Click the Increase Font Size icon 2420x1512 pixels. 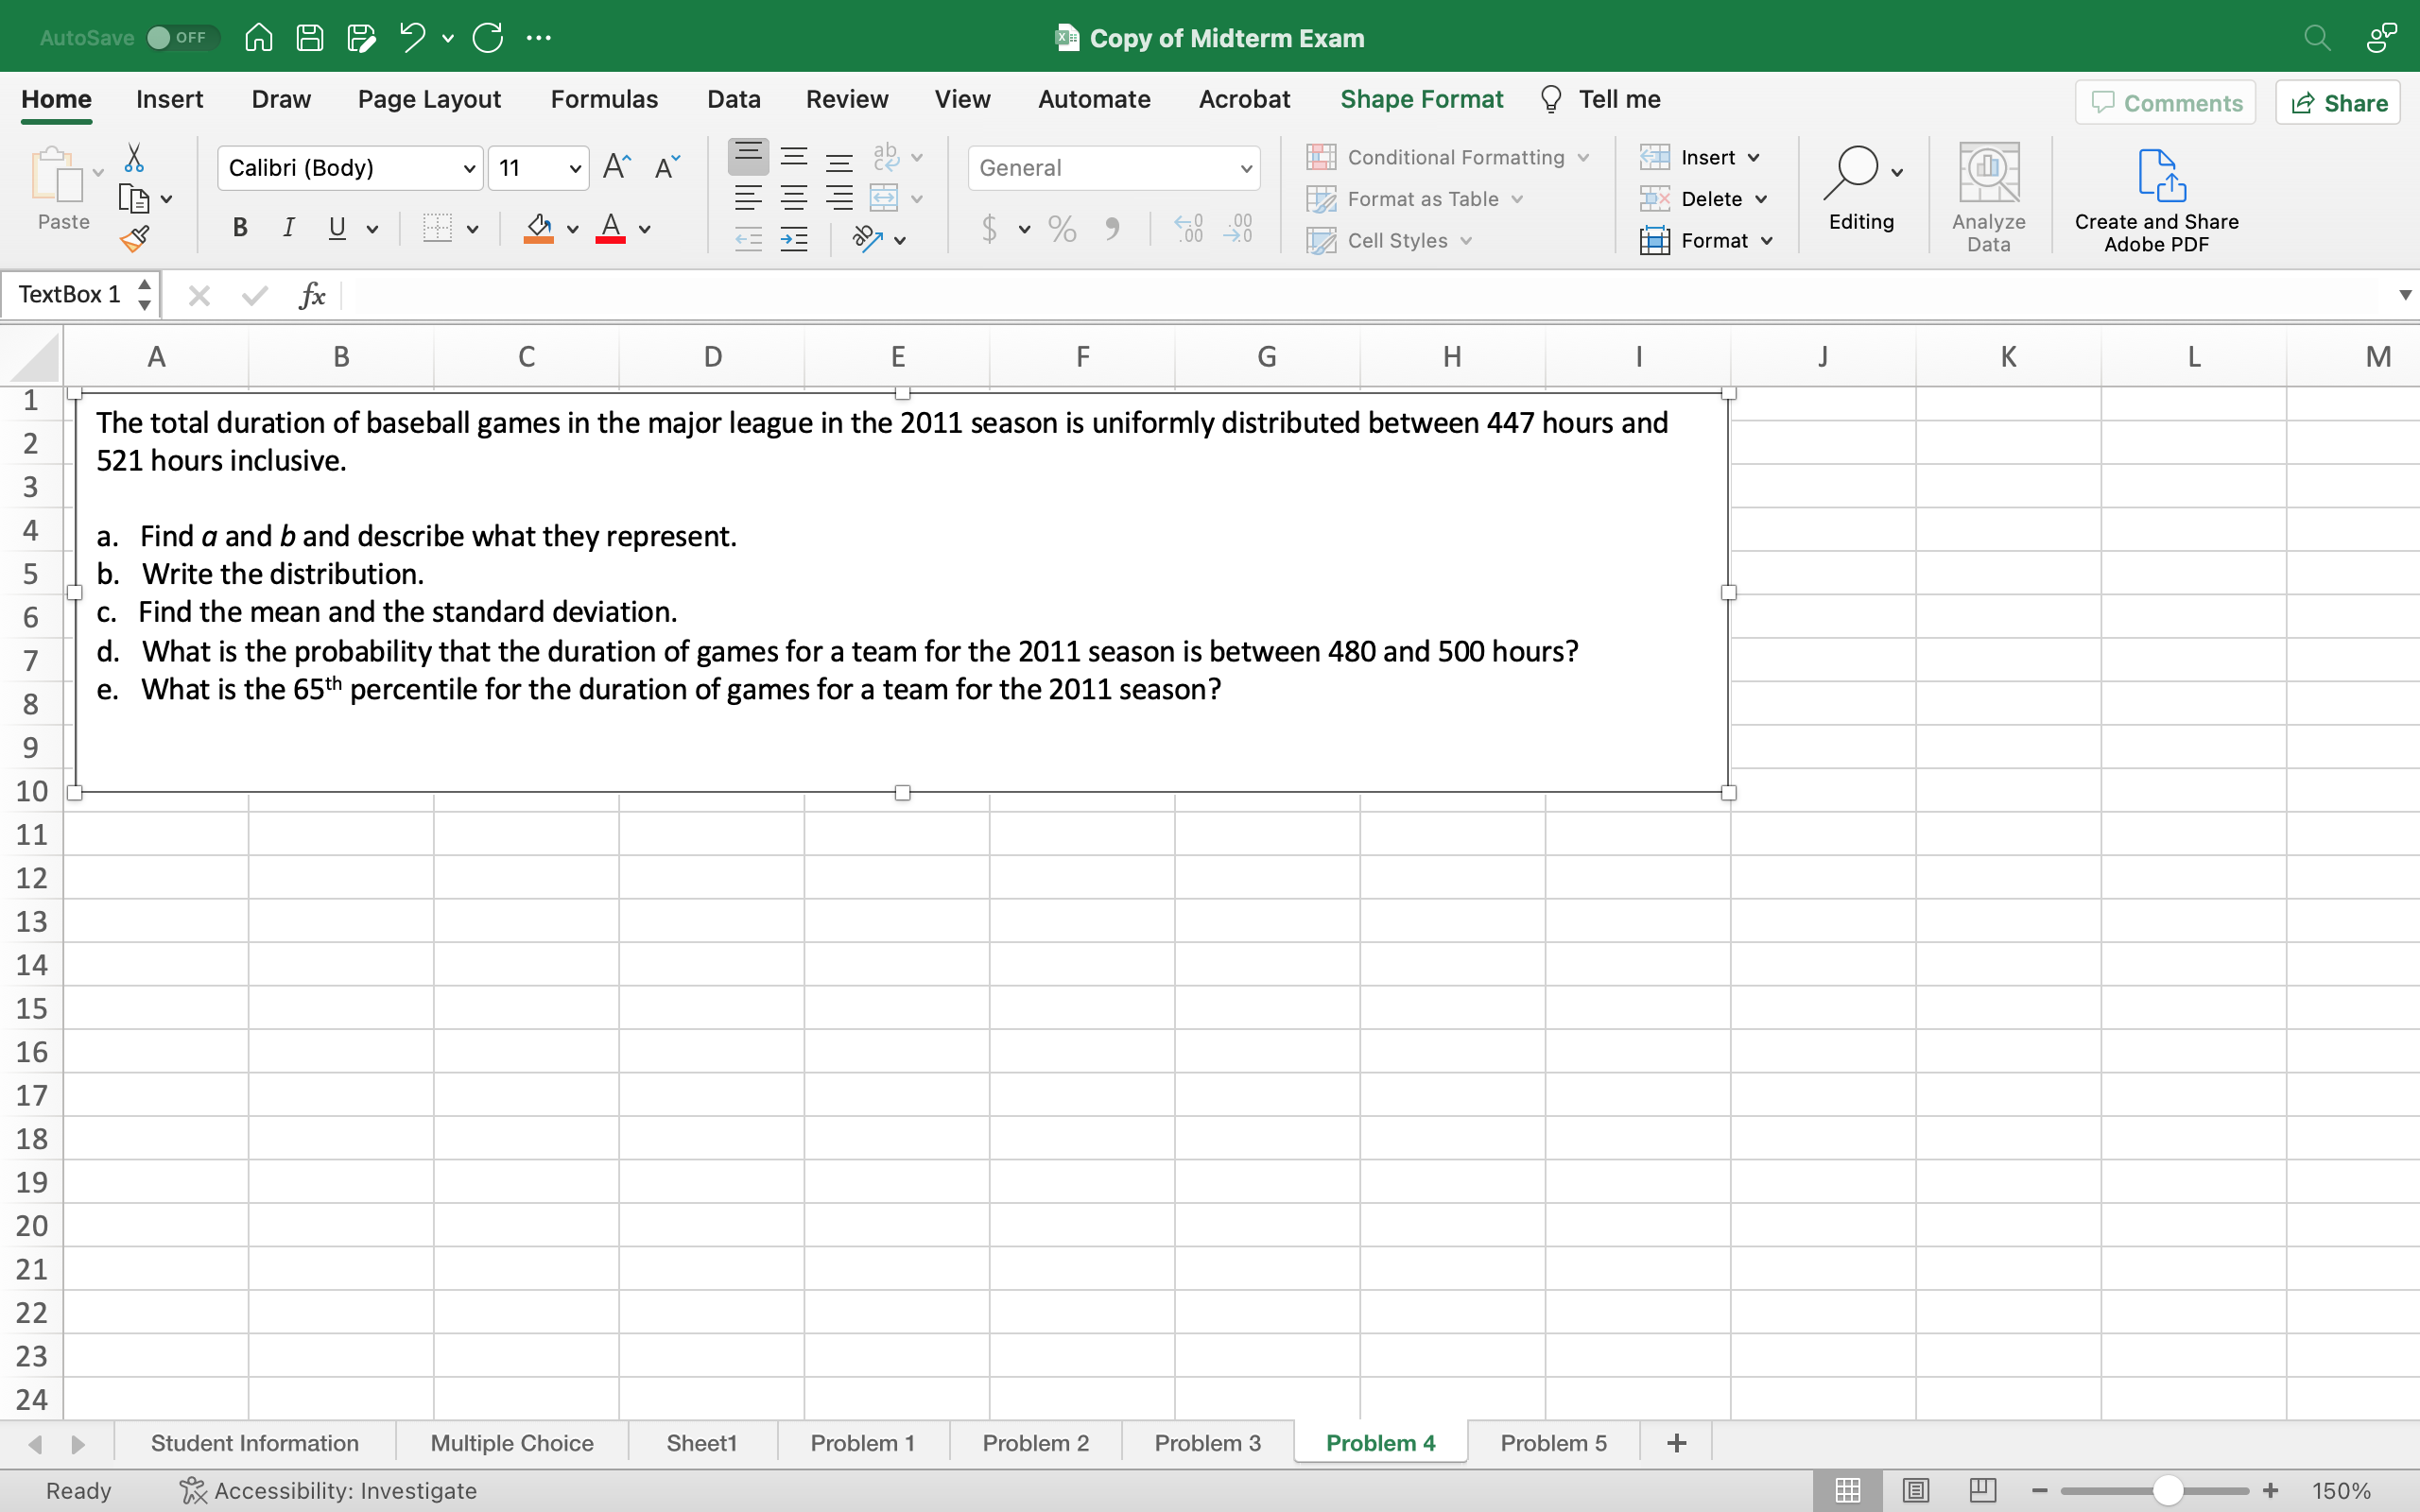coord(617,167)
